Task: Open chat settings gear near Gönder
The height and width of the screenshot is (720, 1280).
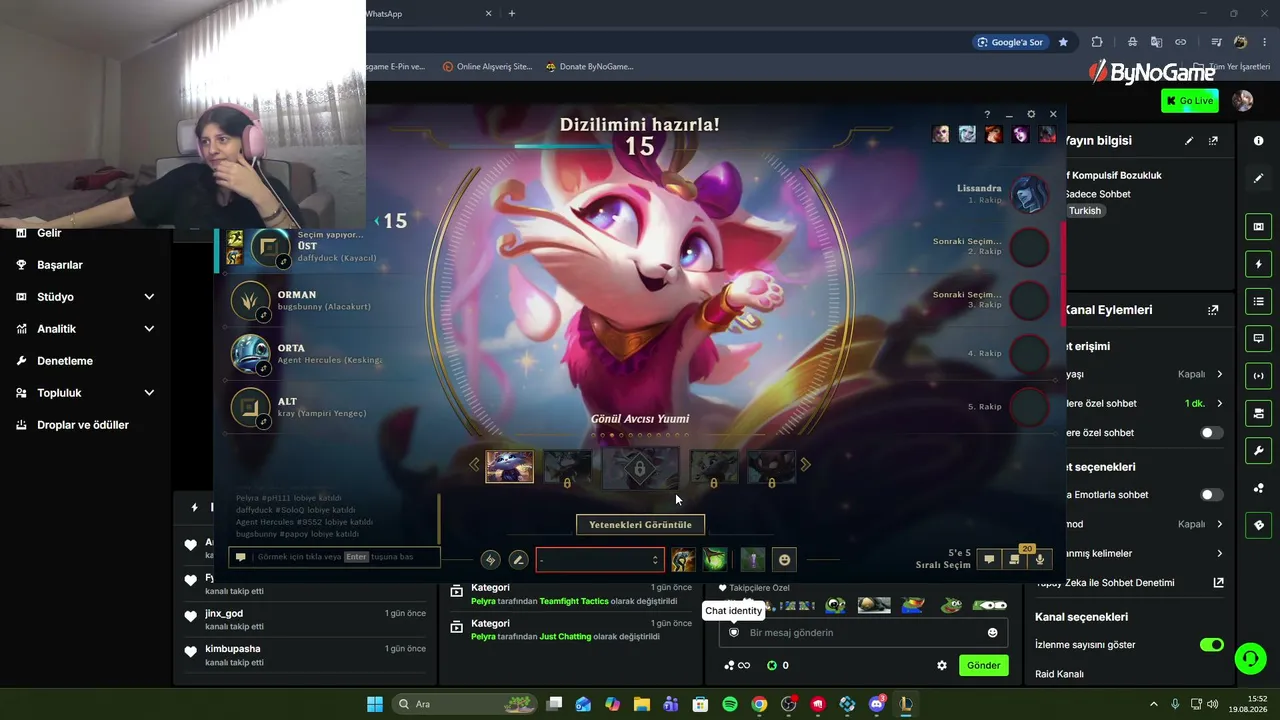Action: [941, 665]
